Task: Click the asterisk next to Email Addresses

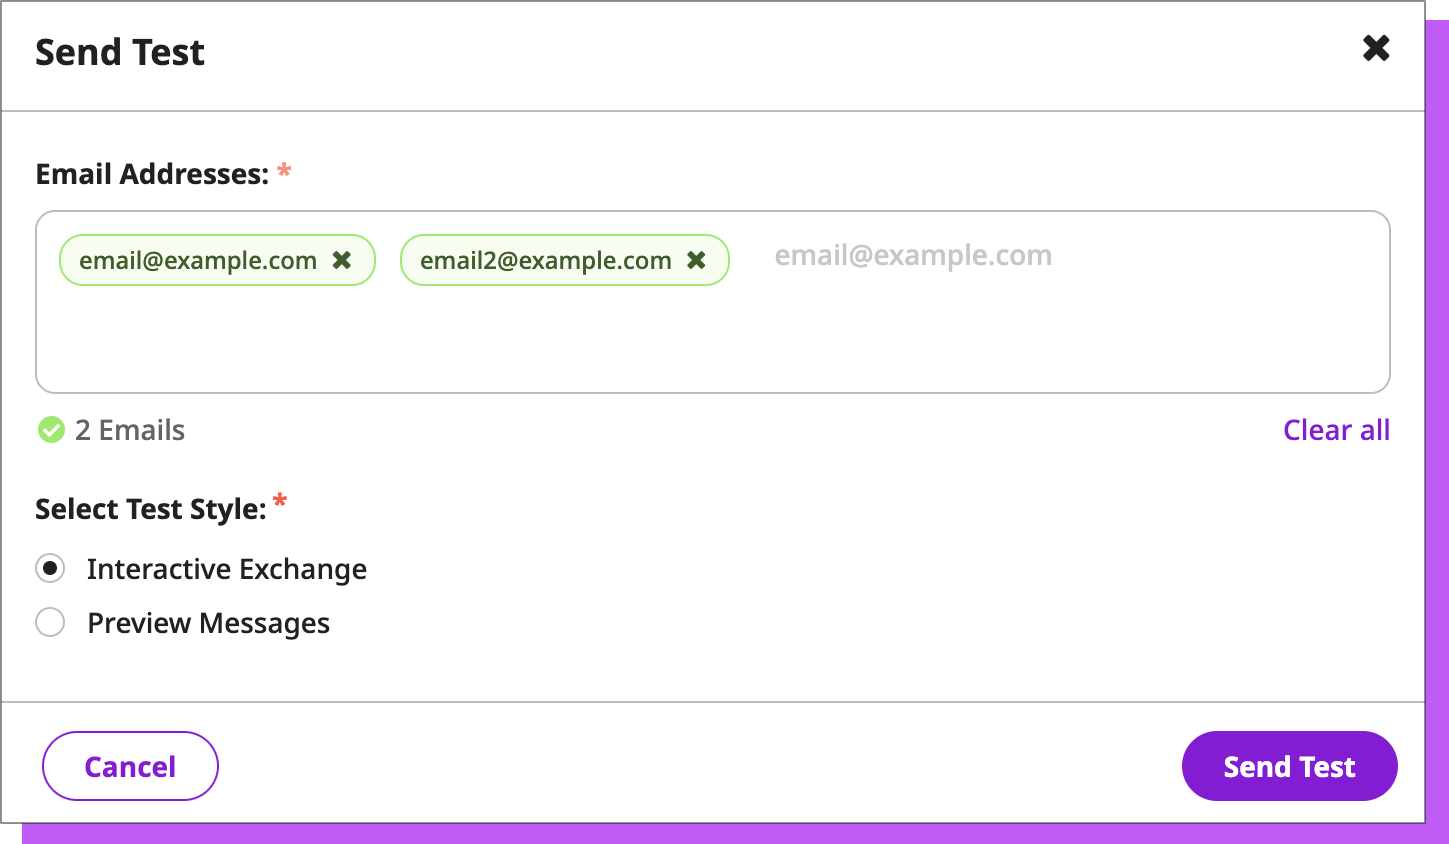Action: click(x=284, y=170)
